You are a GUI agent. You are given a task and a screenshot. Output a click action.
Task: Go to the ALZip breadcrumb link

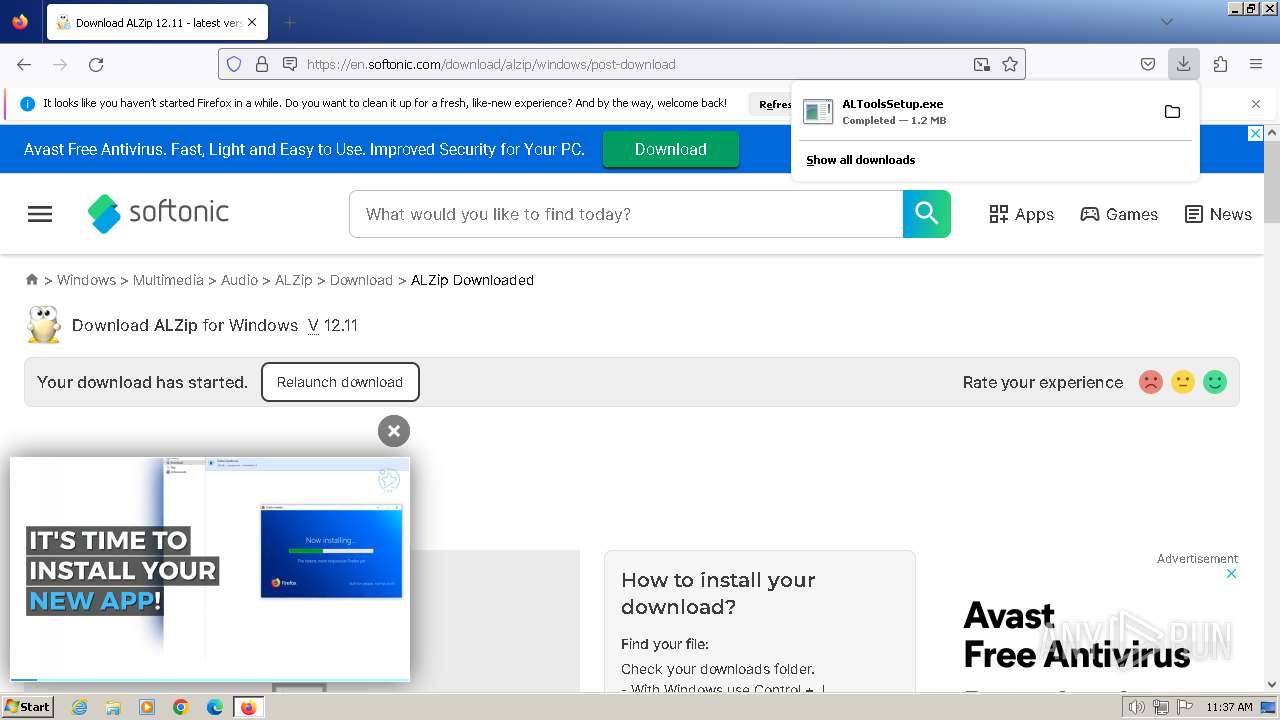click(x=294, y=280)
